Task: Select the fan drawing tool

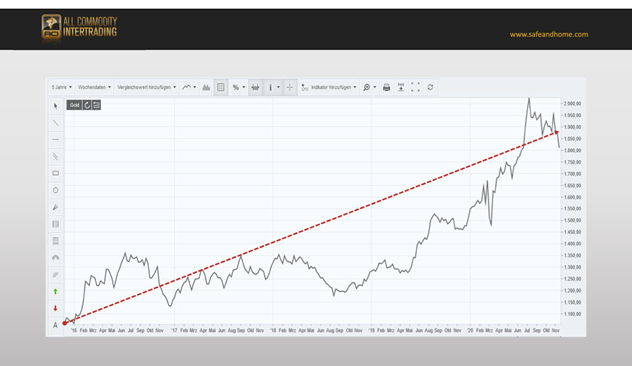Action: tap(56, 274)
